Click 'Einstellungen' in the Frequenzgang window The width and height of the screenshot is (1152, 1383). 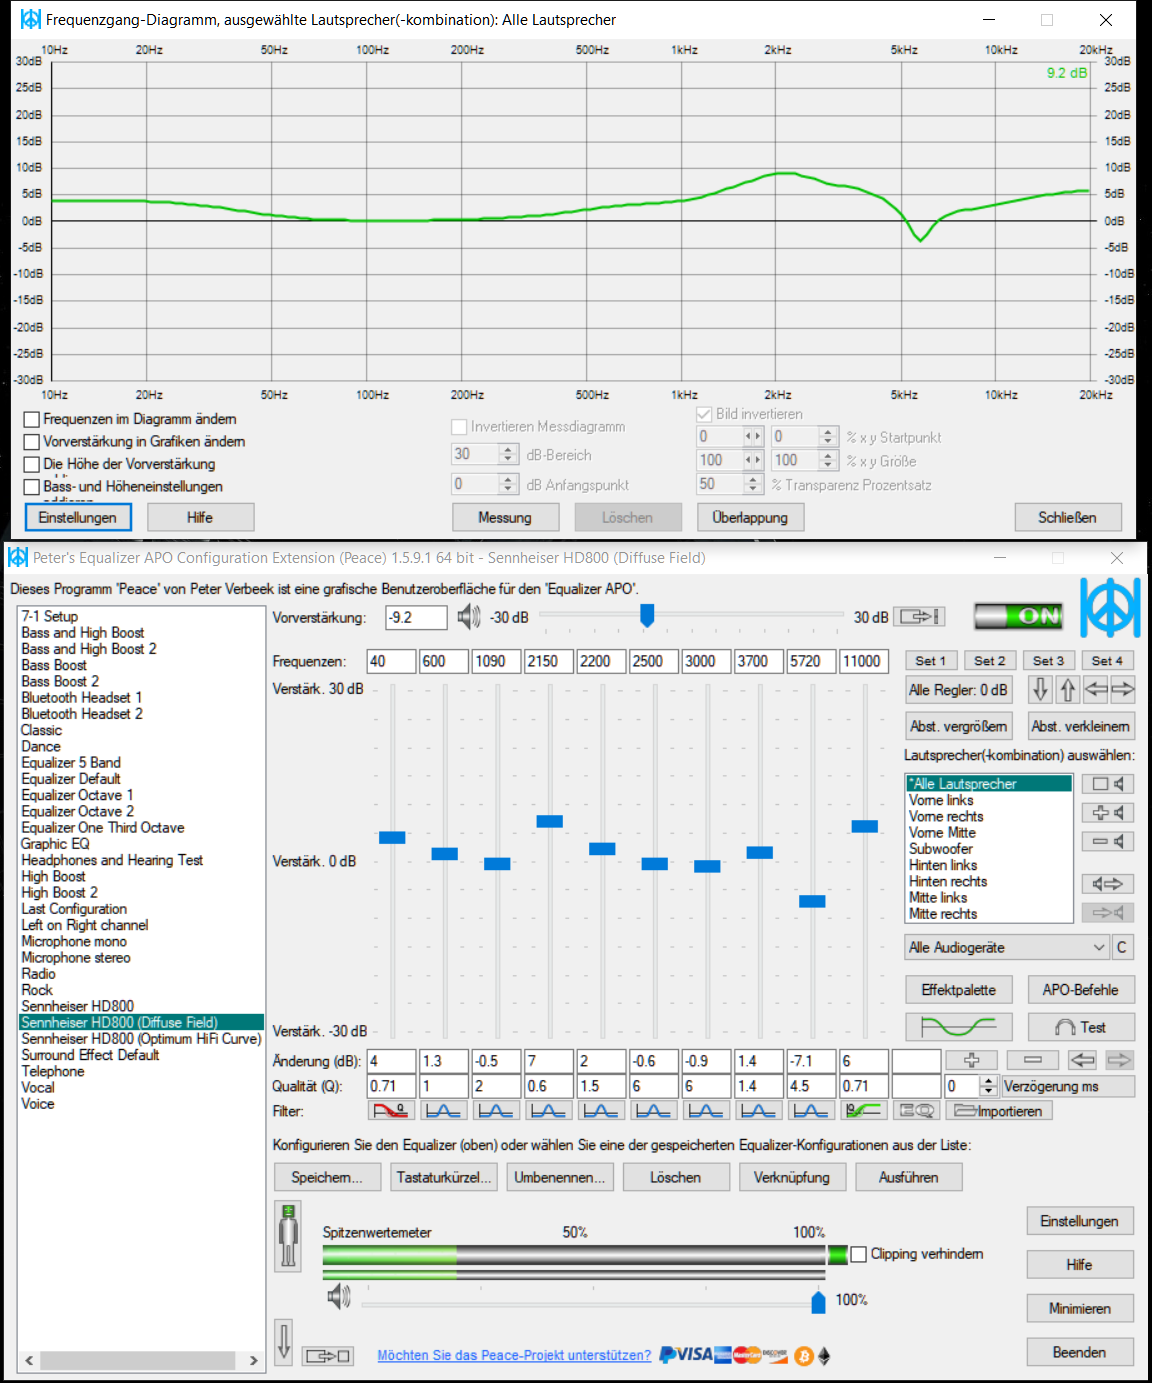point(78,517)
